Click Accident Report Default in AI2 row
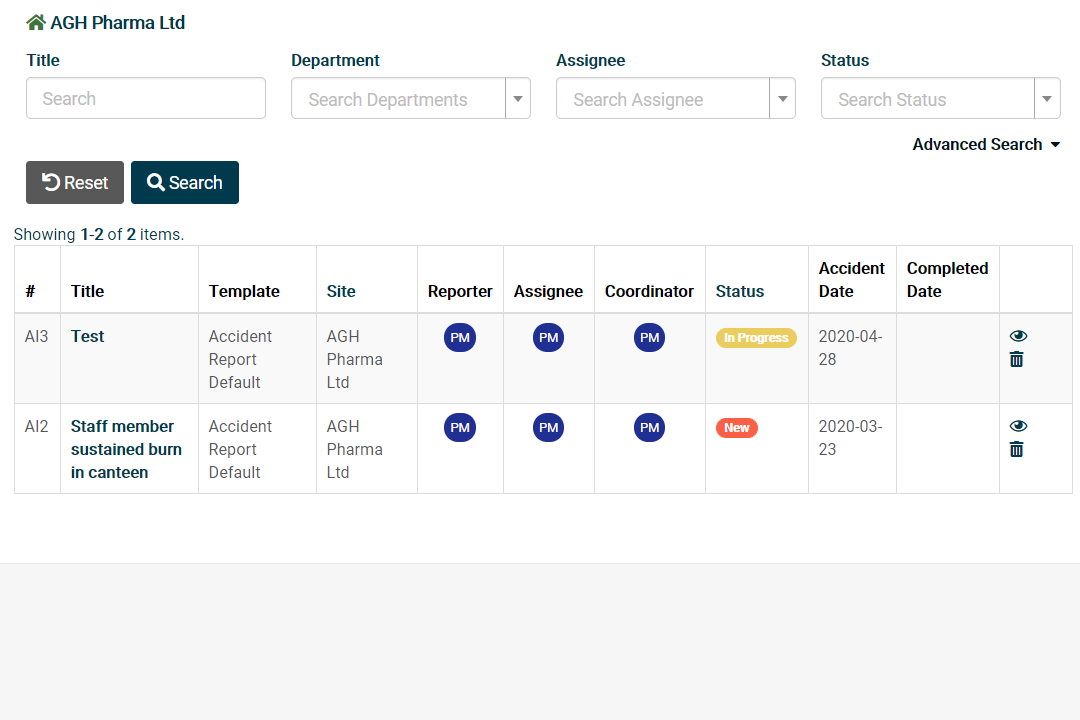1080x720 pixels. tap(240, 449)
